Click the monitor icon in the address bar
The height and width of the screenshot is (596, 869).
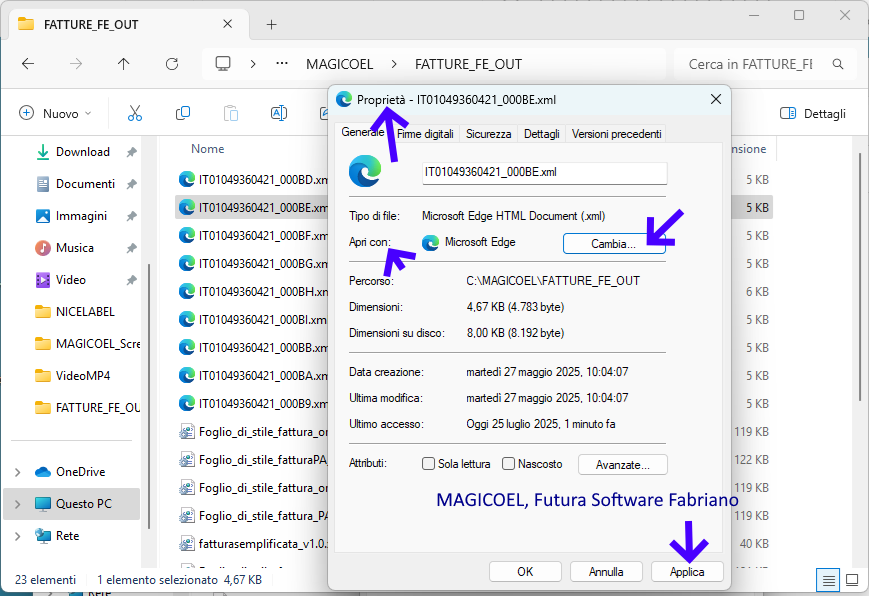click(223, 64)
